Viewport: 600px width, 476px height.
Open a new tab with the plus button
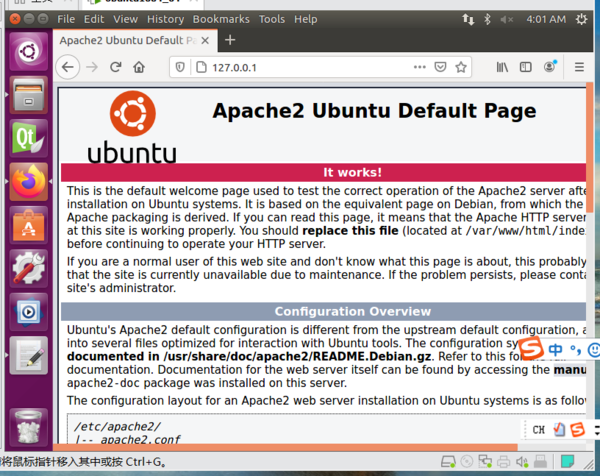pos(230,40)
